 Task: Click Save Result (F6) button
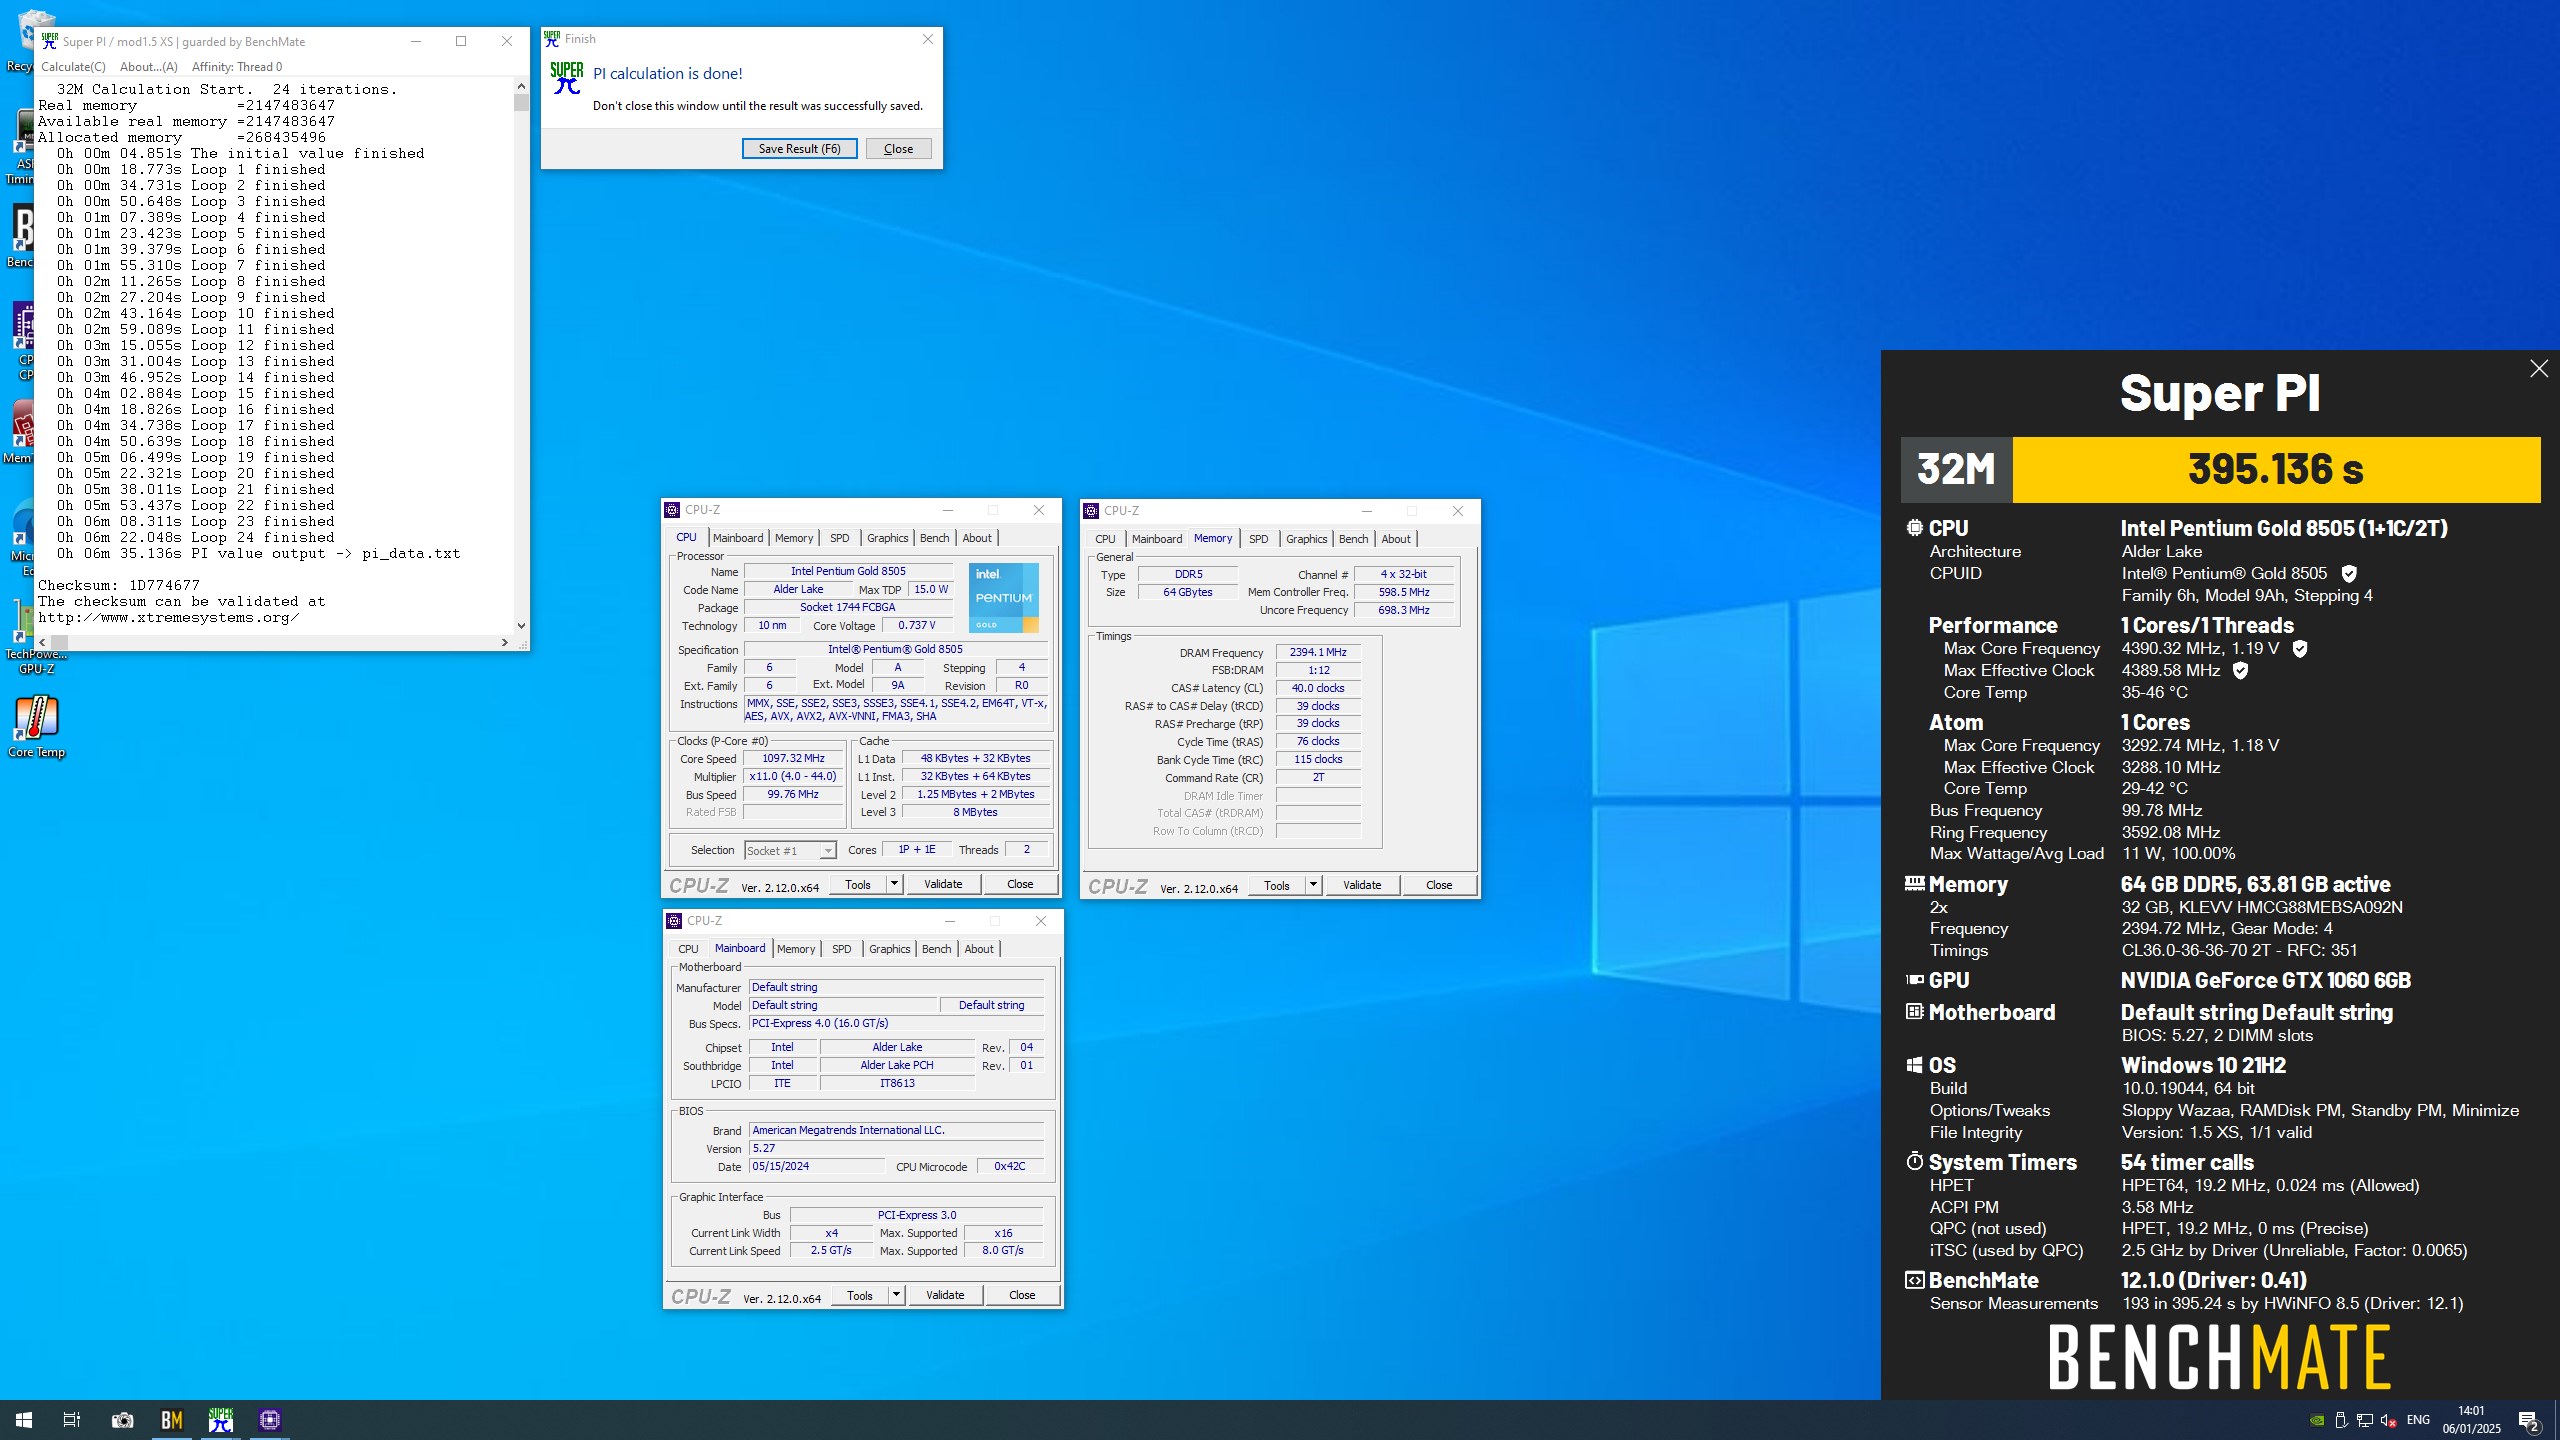(x=799, y=148)
